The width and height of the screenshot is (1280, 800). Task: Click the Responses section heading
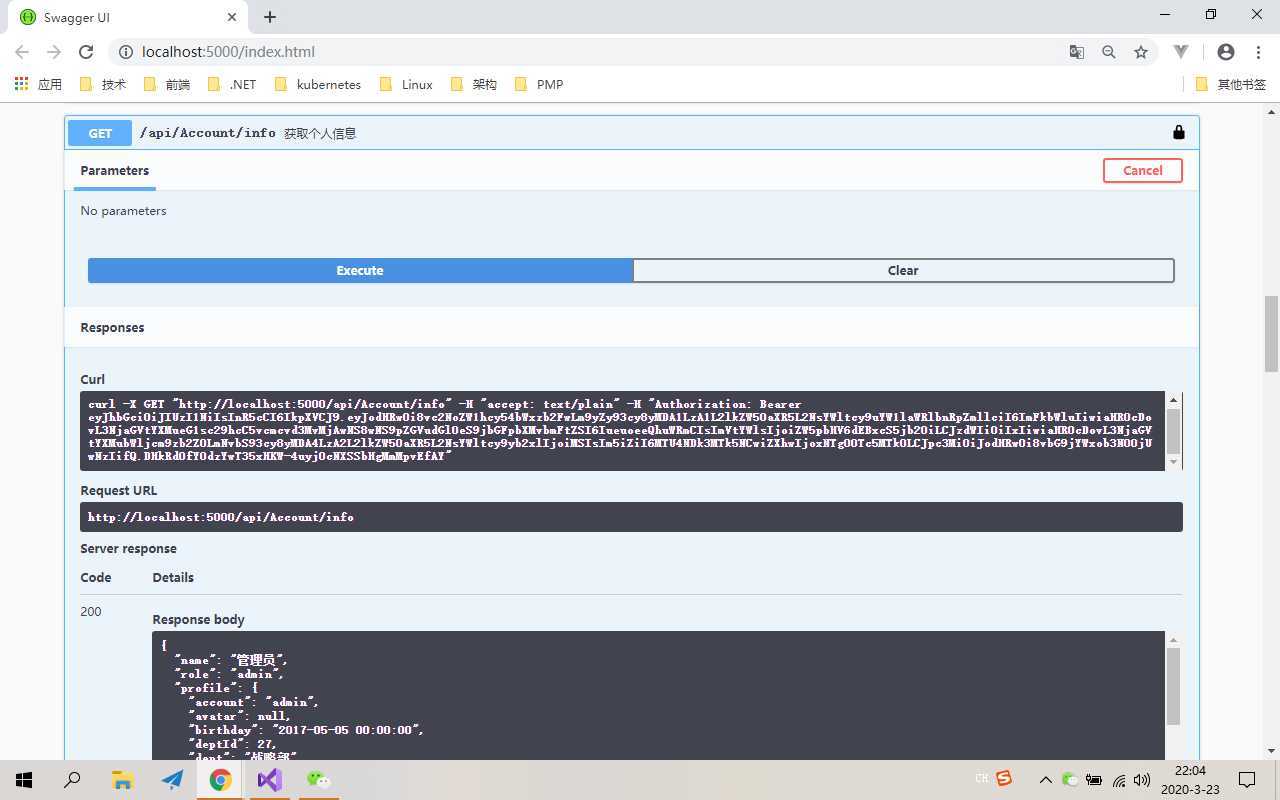[x=112, y=327]
